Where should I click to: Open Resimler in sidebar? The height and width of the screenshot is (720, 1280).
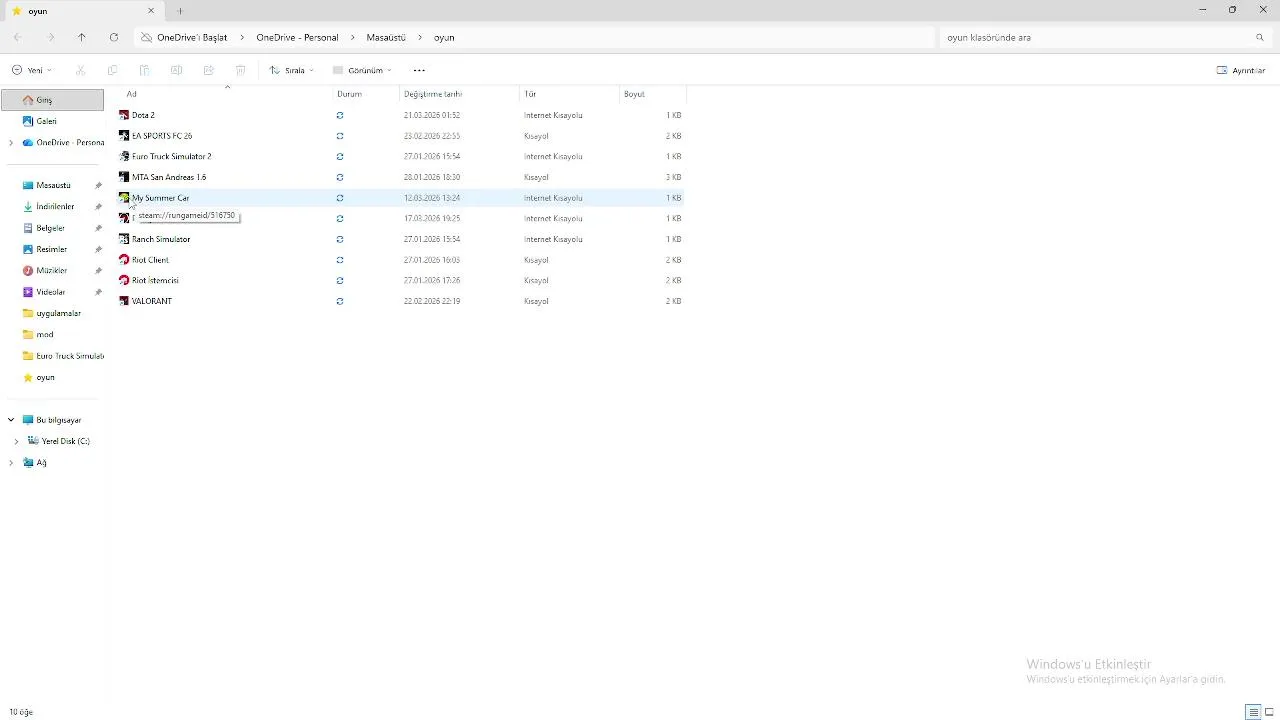point(51,249)
